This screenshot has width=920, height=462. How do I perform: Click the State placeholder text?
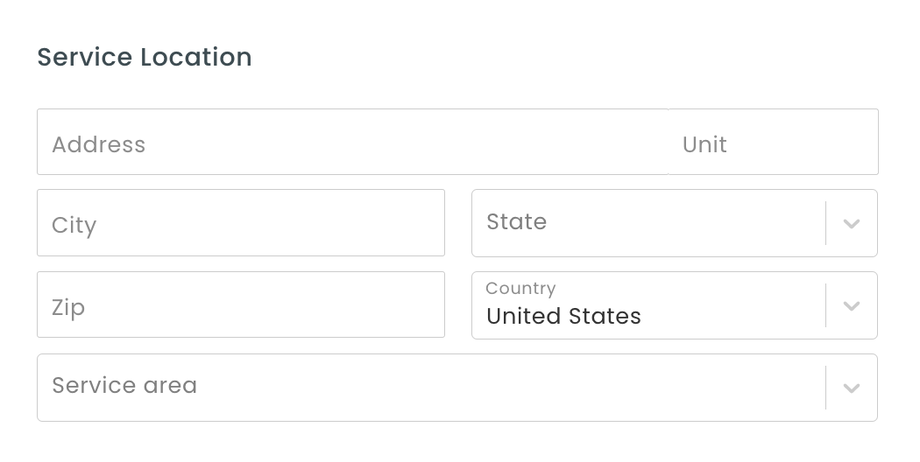(x=516, y=222)
